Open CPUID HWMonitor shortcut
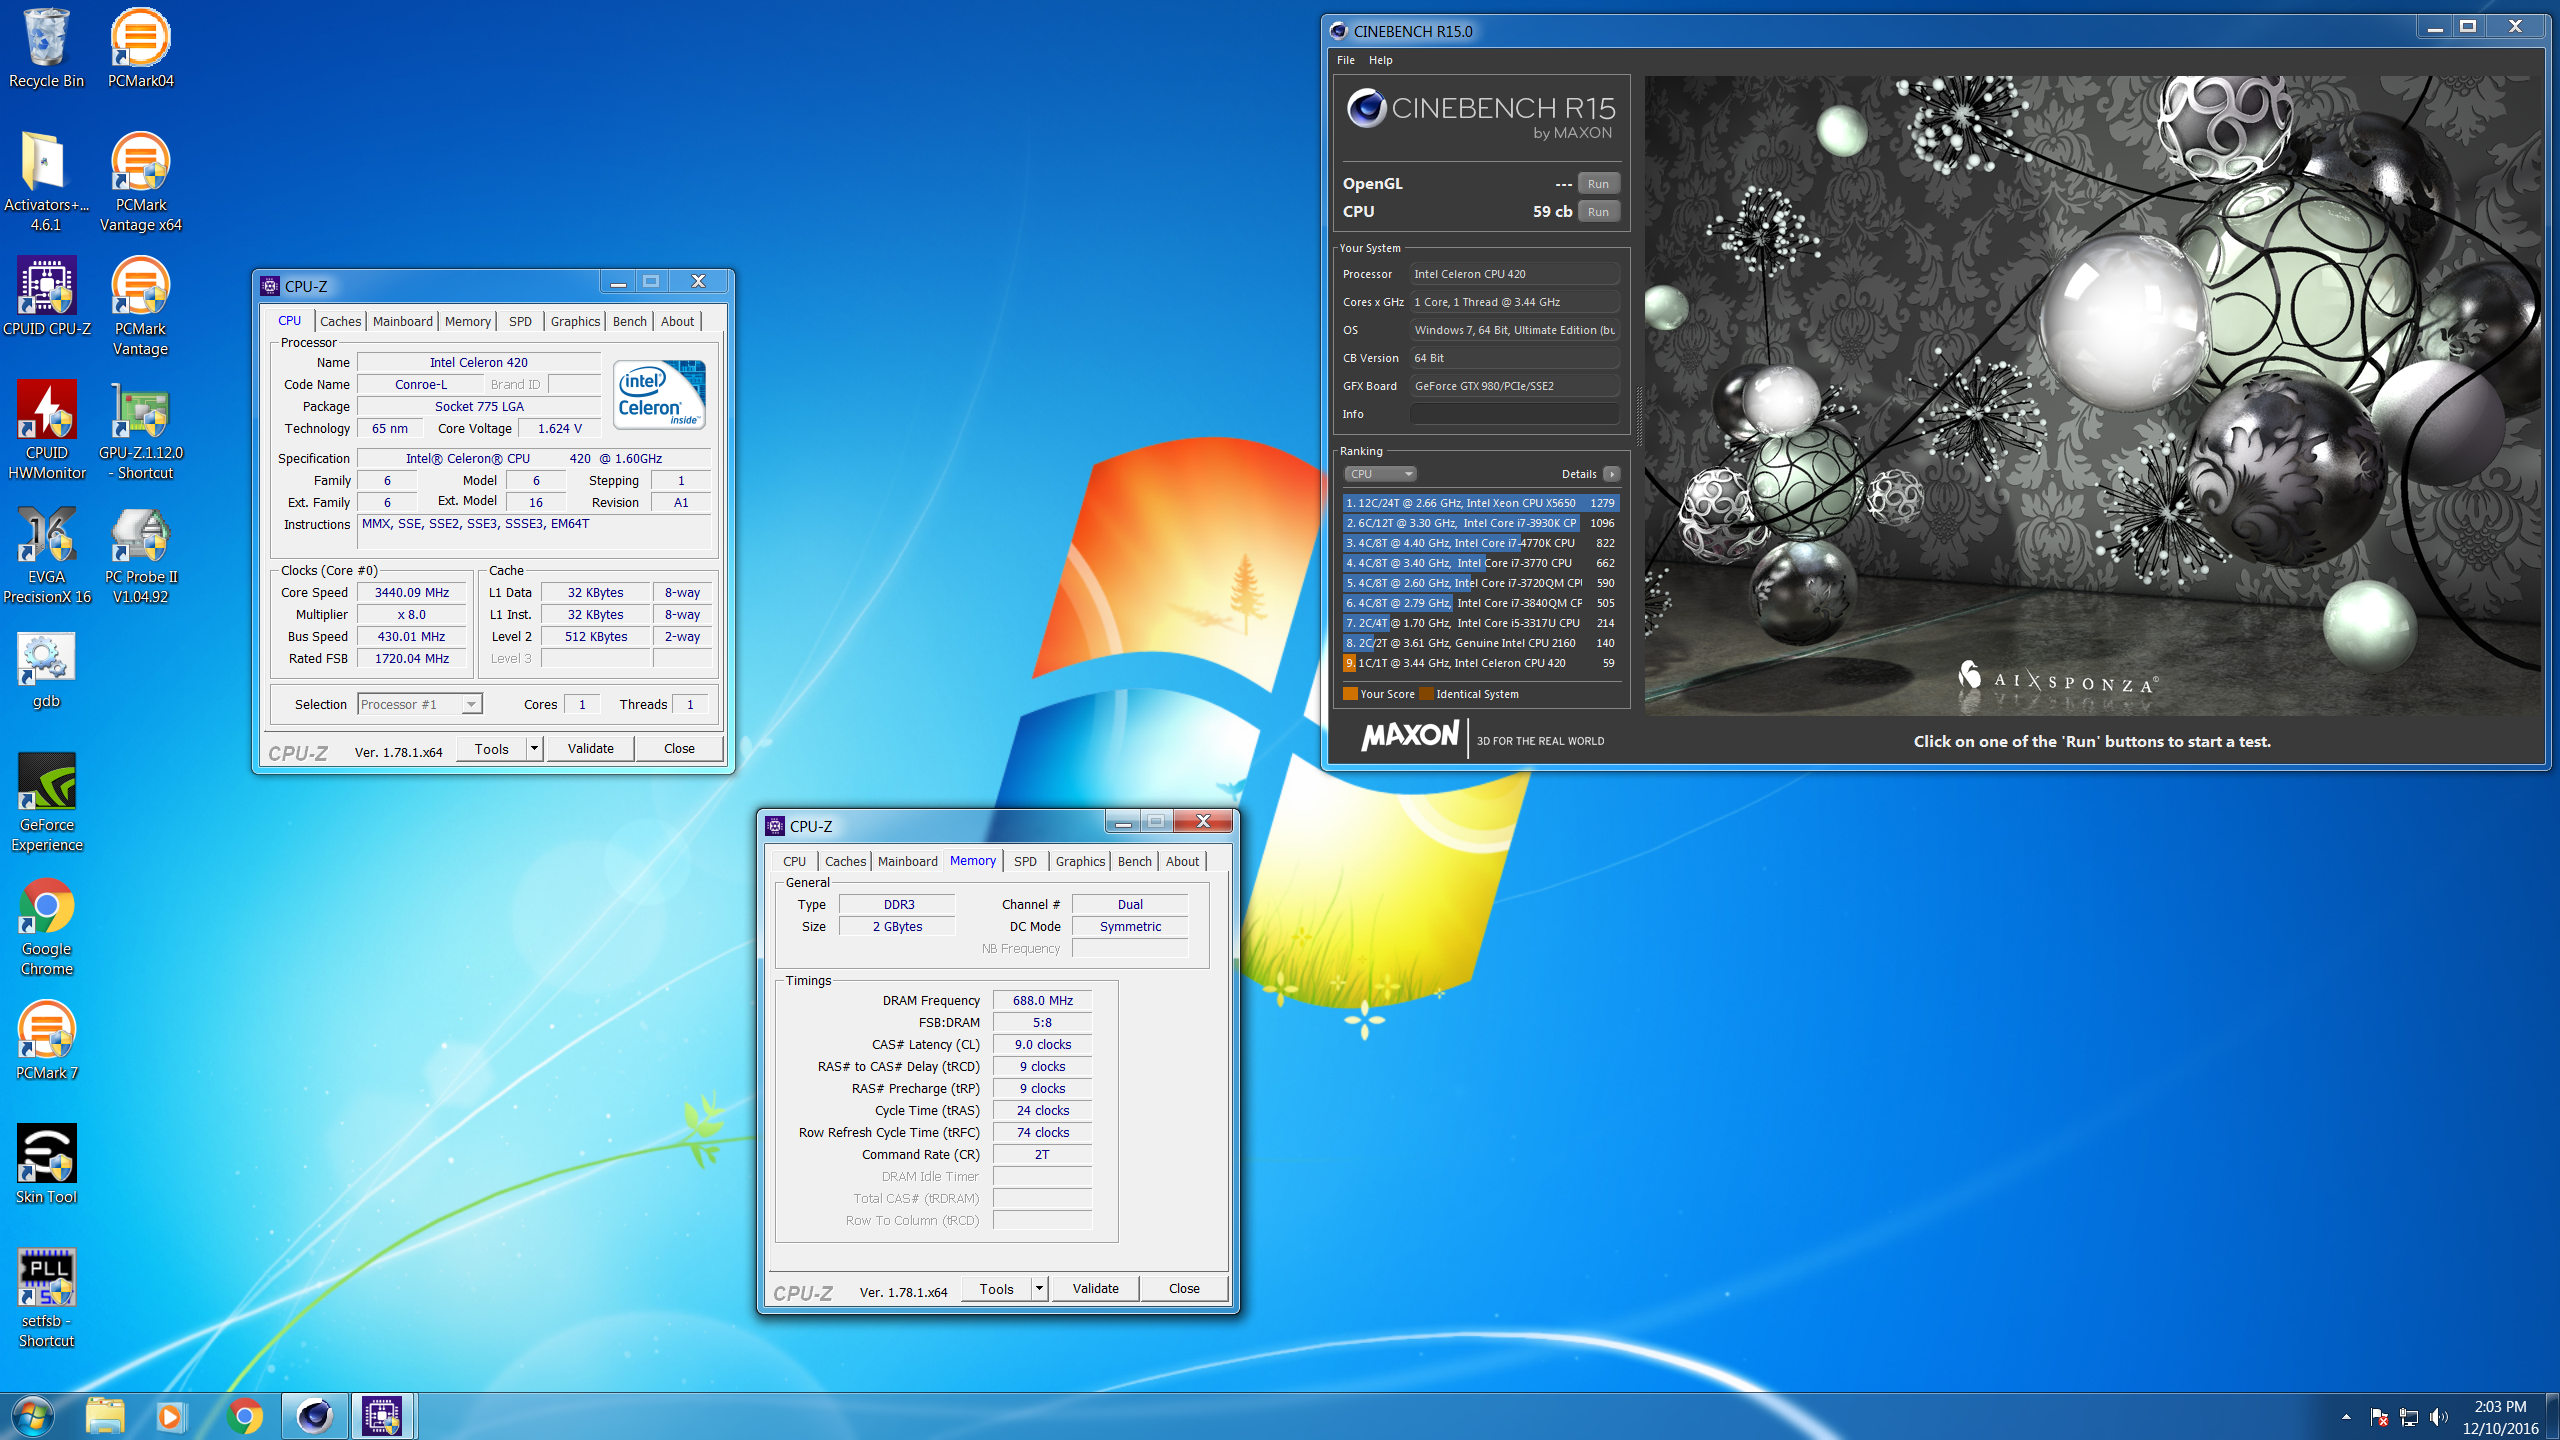Screen dimensions: 2560x1440 [x=46, y=430]
